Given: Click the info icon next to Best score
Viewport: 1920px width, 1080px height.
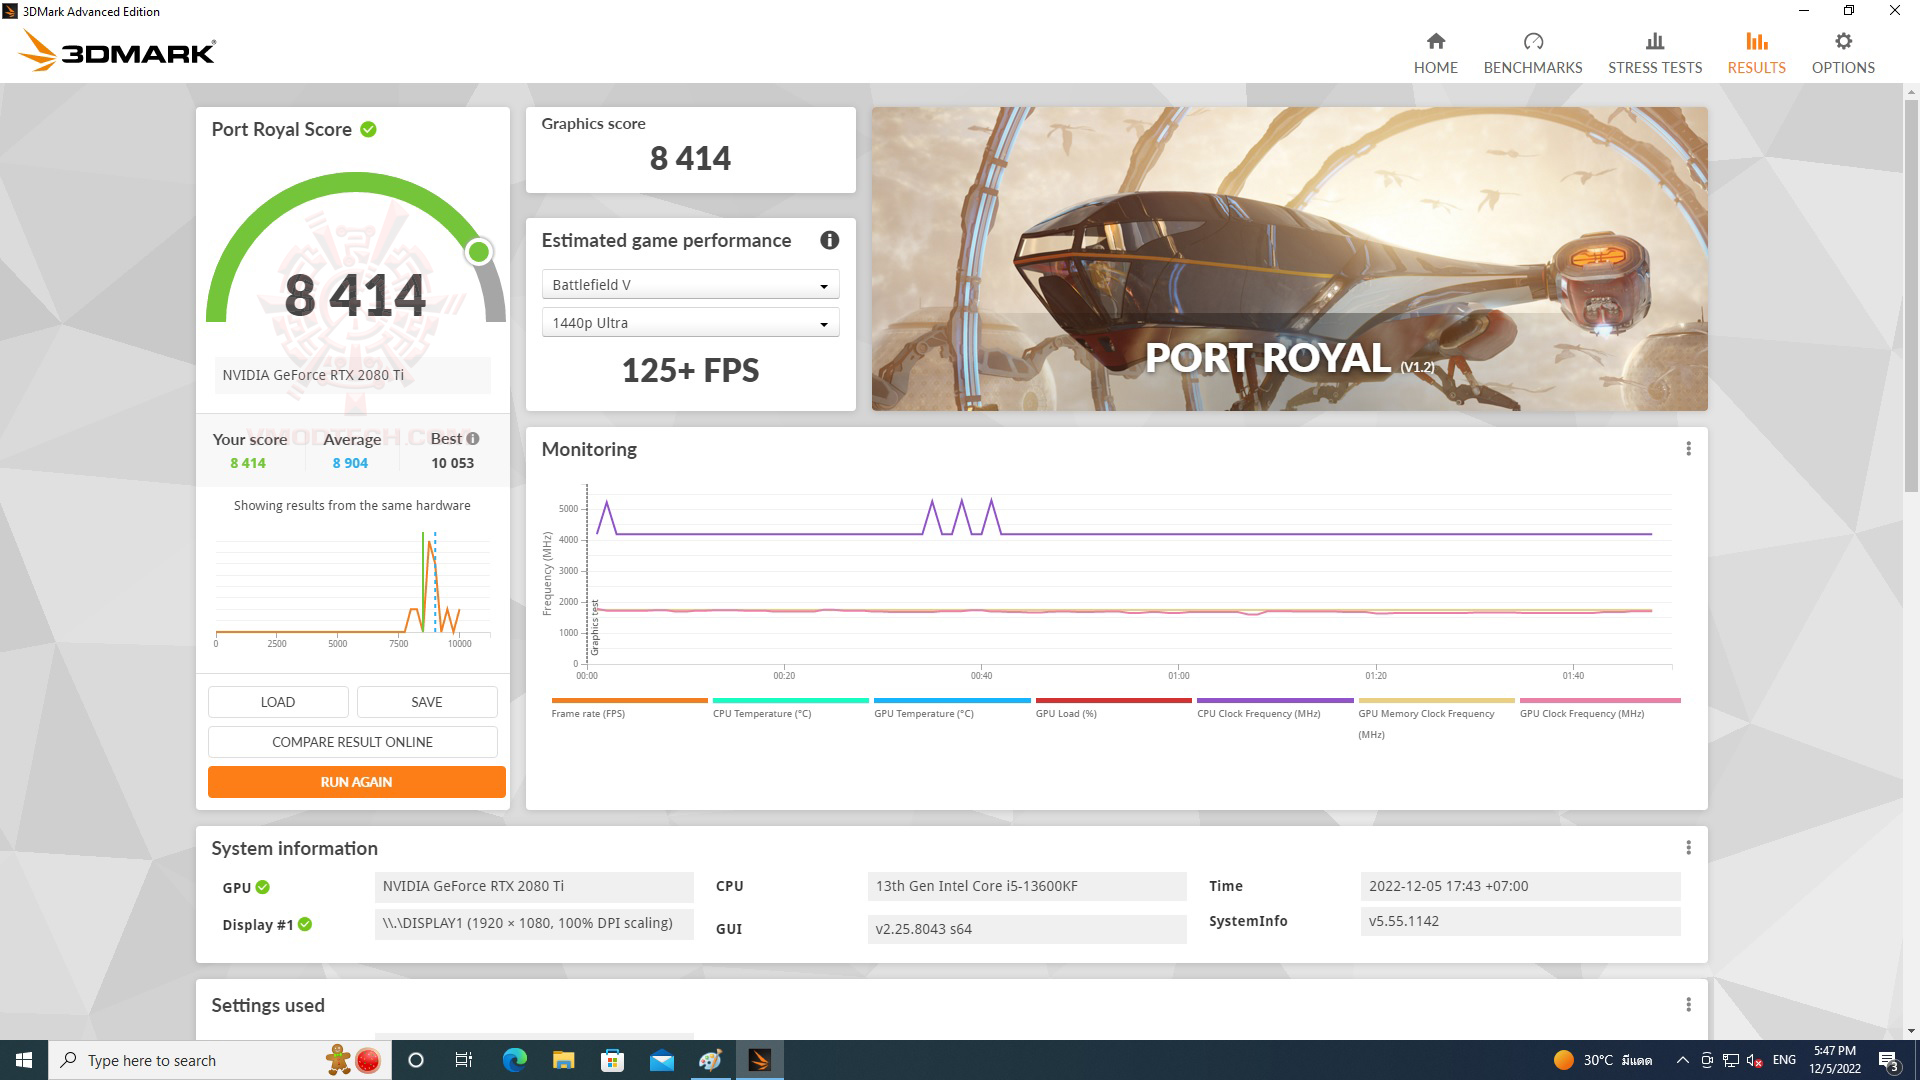Looking at the screenshot, I should (471, 438).
